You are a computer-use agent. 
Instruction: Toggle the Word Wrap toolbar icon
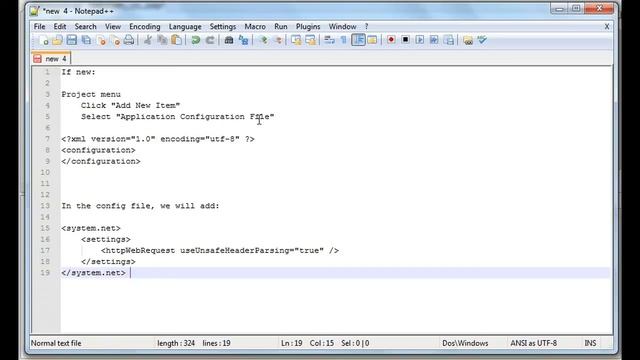329,40
